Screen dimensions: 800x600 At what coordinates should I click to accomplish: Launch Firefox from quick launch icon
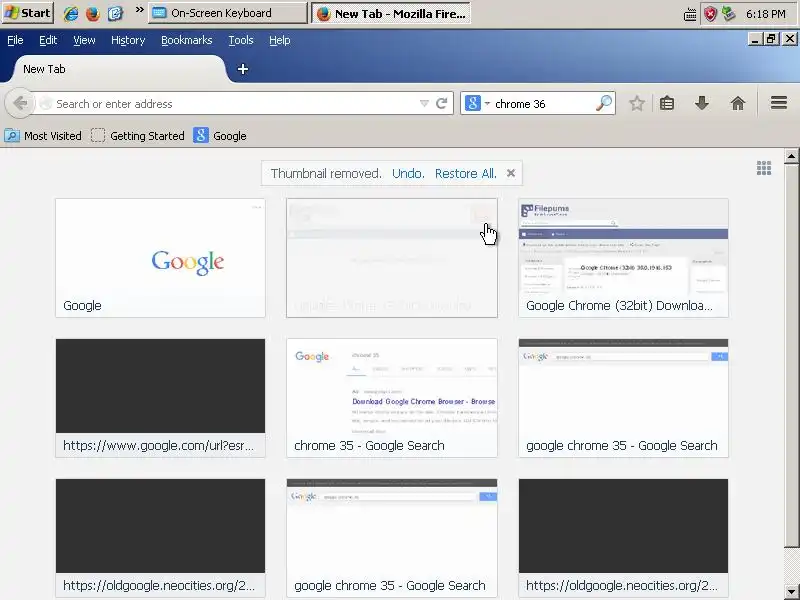[93, 13]
